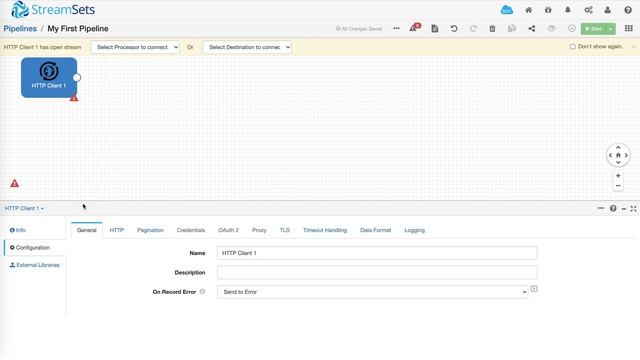Image resolution: width=640 pixels, height=360 pixels.
Task: Open the cloud Control Hub icon
Action: click(x=507, y=10)
